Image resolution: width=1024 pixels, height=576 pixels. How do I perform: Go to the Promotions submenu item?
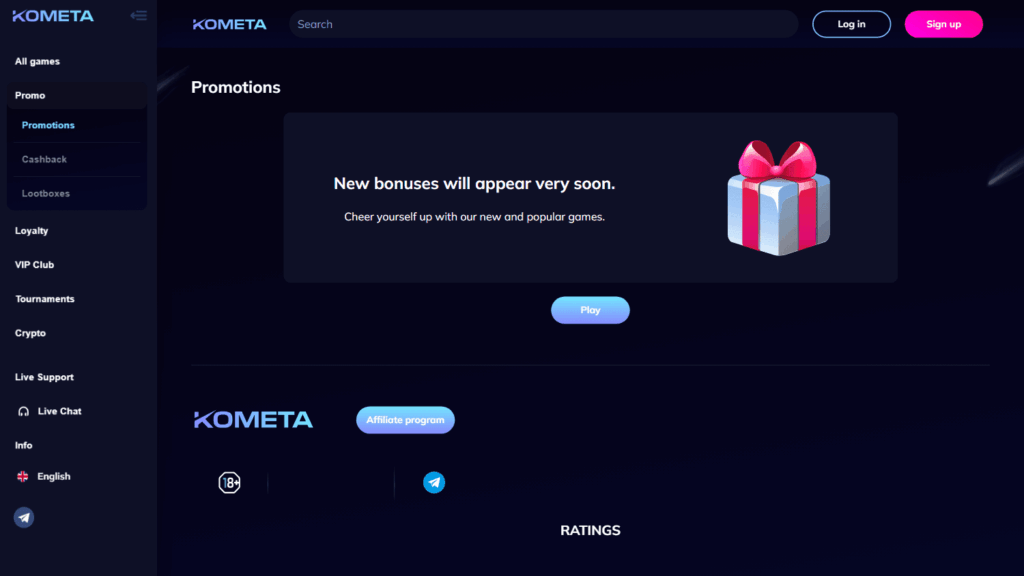(48, 125)
